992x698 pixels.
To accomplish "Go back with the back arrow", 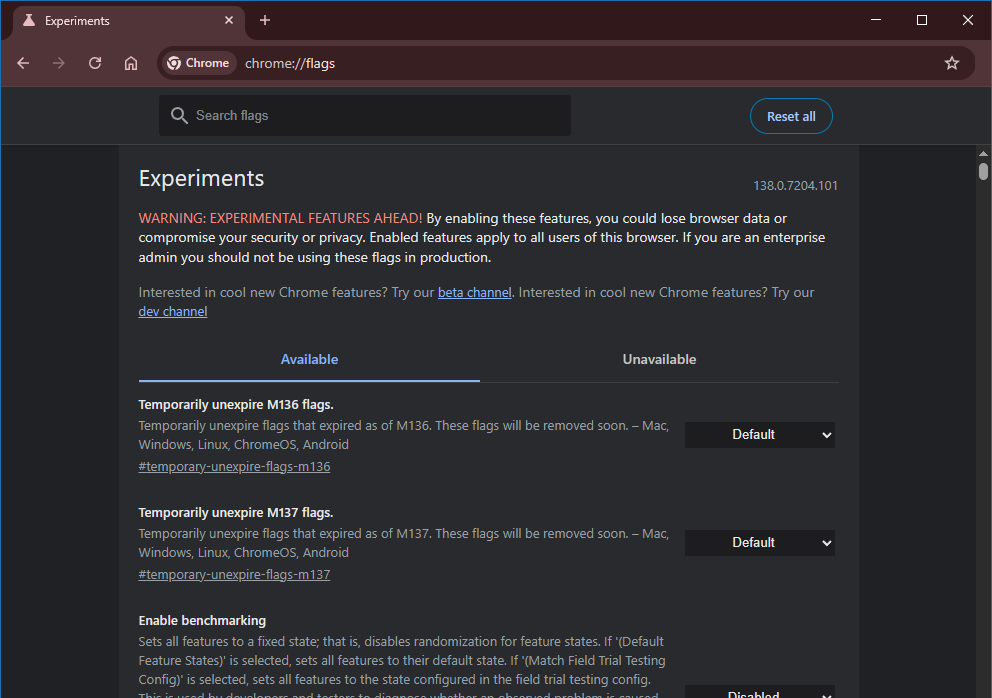I will pyautogui.click(x=23, y=63).
